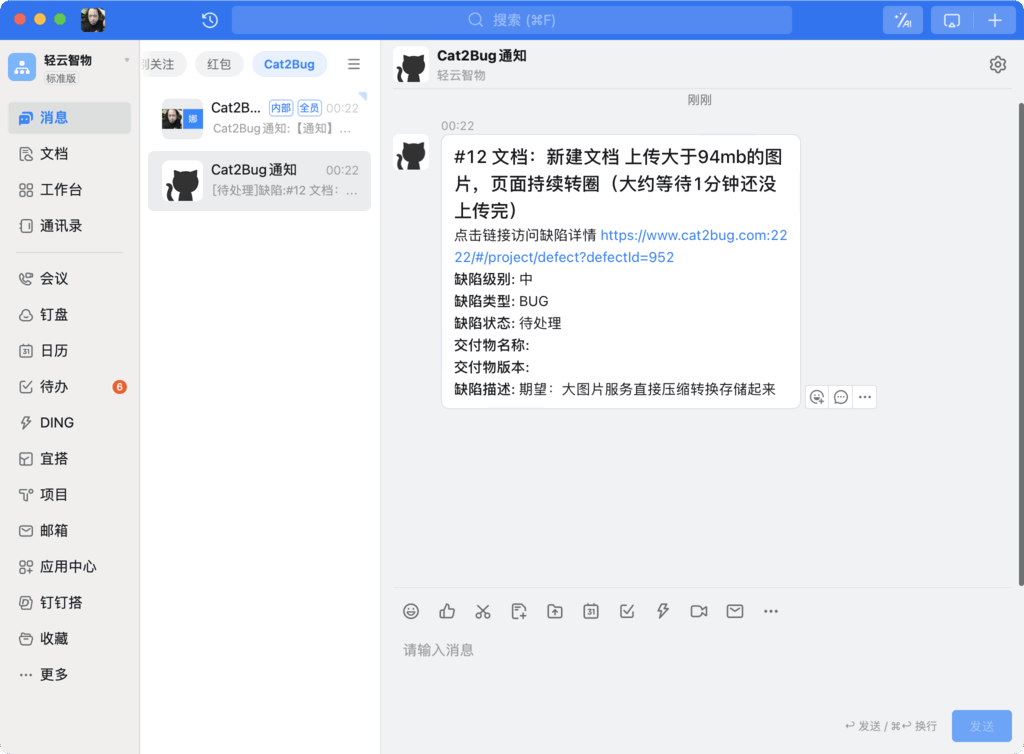Open the cat2bug.com defect link
The height and width of the screenshot is (754, 1024).
click(x=620, y=246)
